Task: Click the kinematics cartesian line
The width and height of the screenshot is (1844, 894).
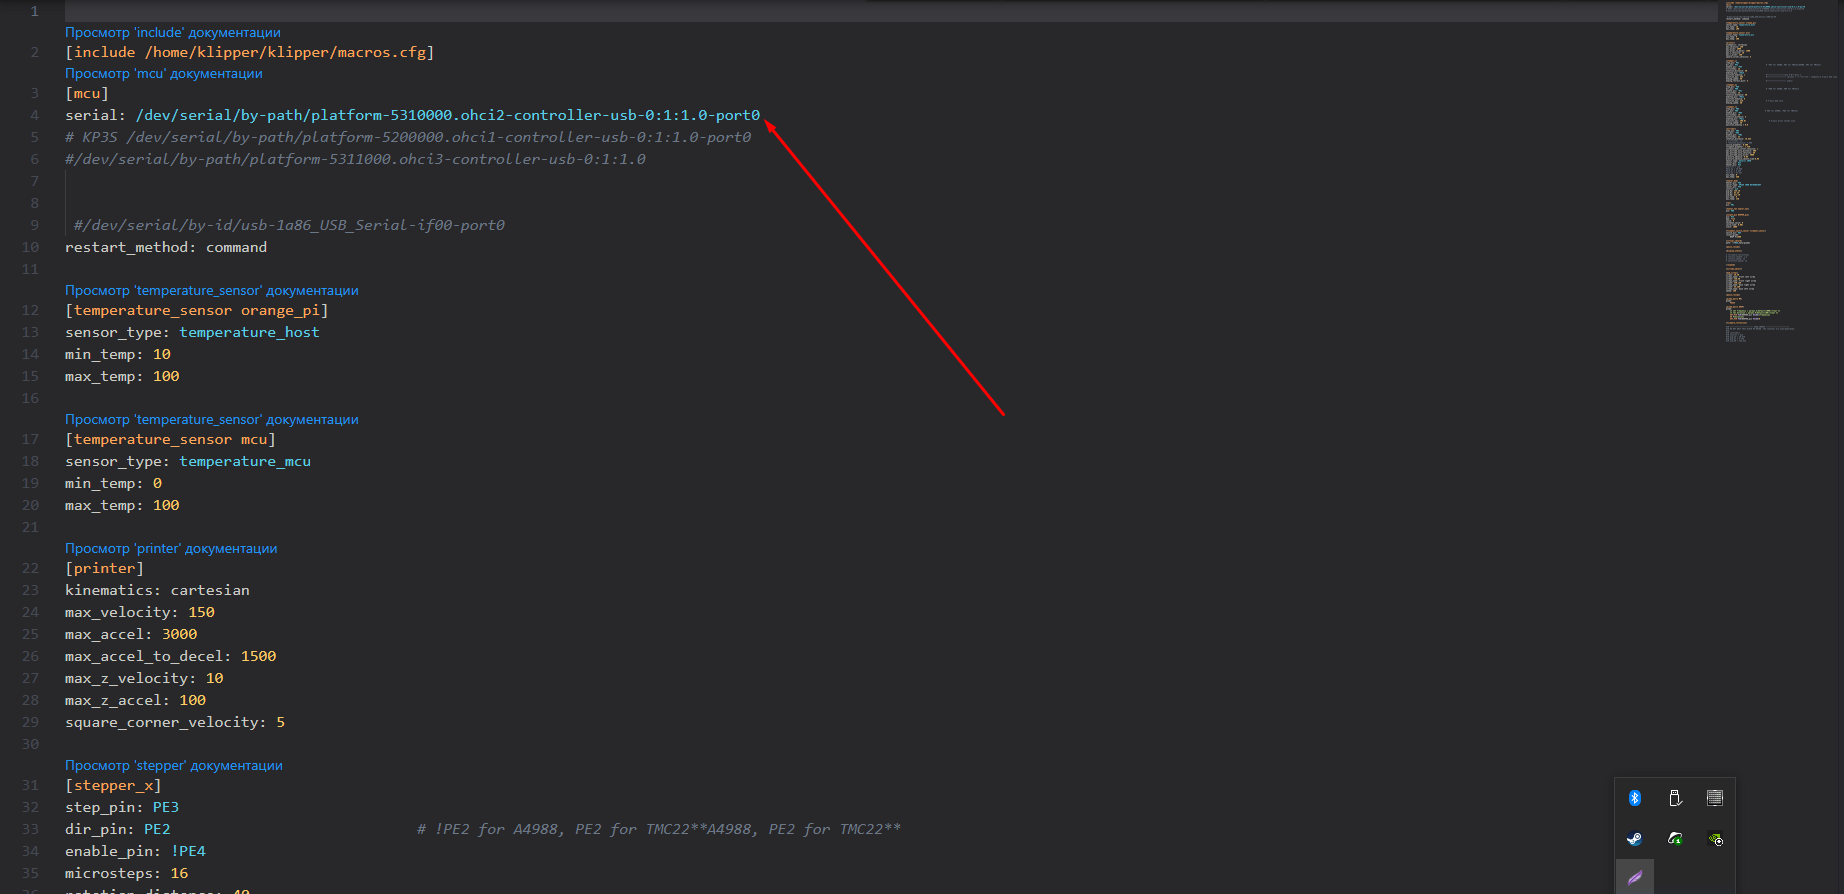Action: [x=157, y=590]
